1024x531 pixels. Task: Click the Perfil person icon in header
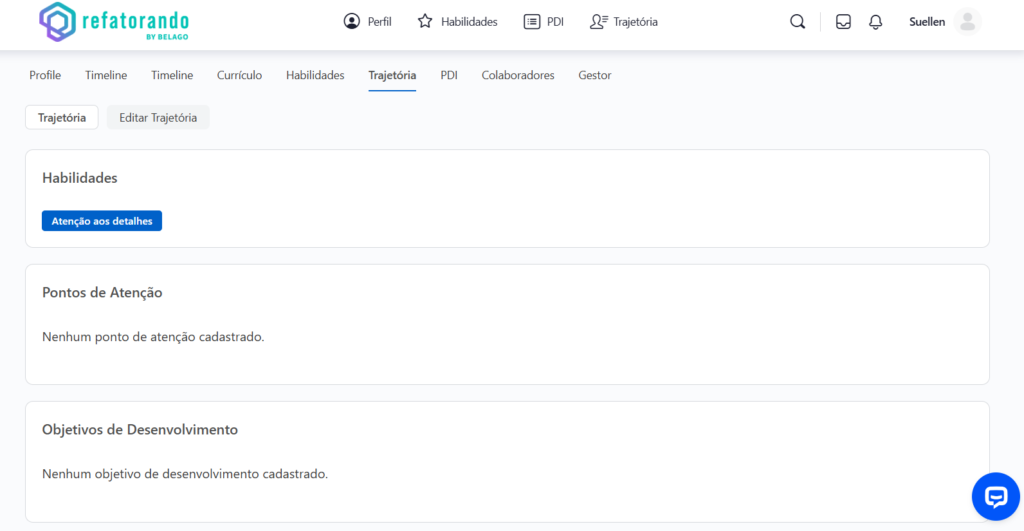click(351, 22)
